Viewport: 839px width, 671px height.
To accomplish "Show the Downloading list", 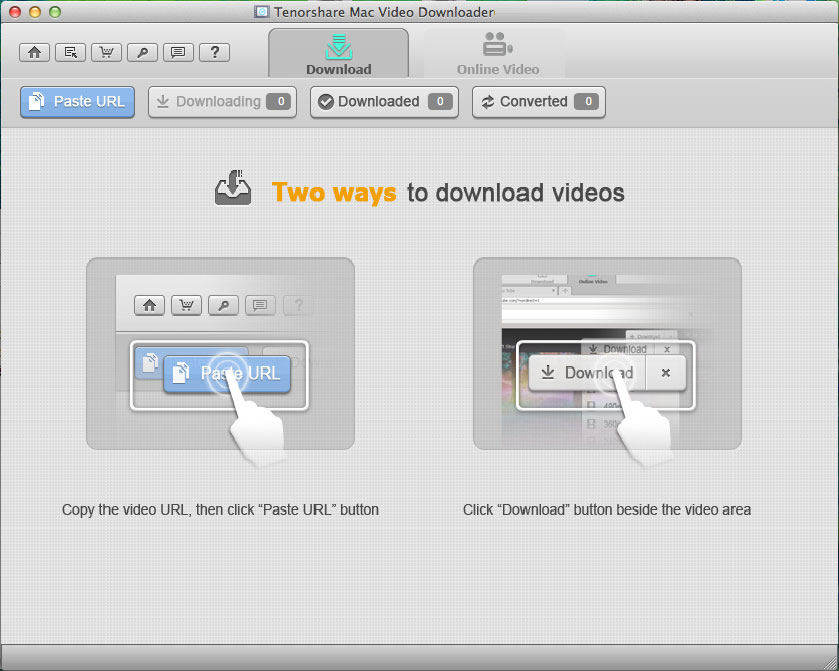I will point(222,102).
